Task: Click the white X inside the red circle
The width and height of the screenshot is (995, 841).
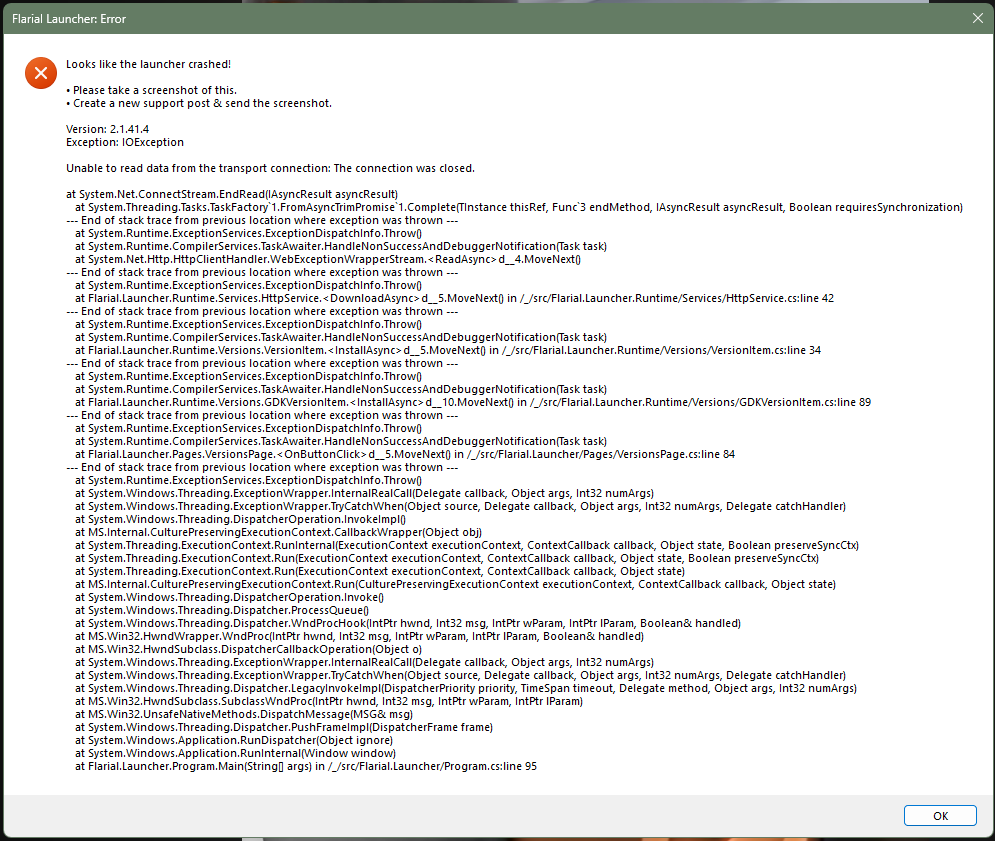Action: tap(40, 72)
